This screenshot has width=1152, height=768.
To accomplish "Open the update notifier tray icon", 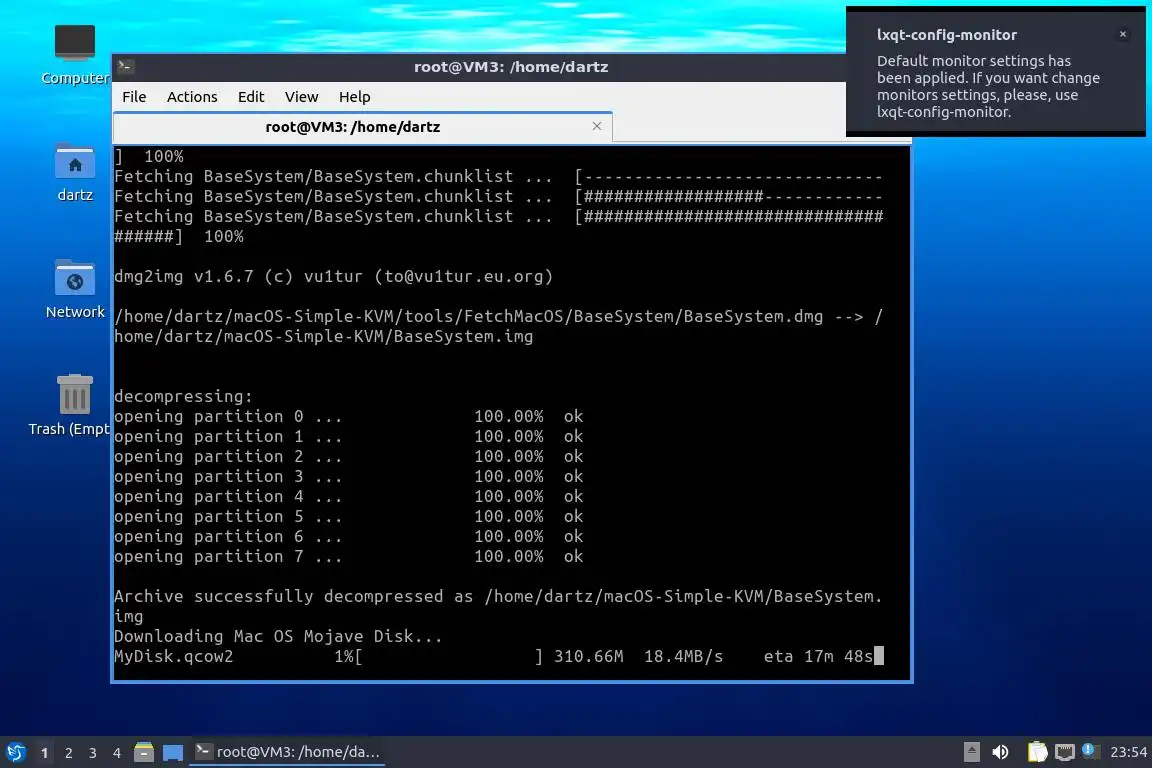I will [x=1090, y=751].
